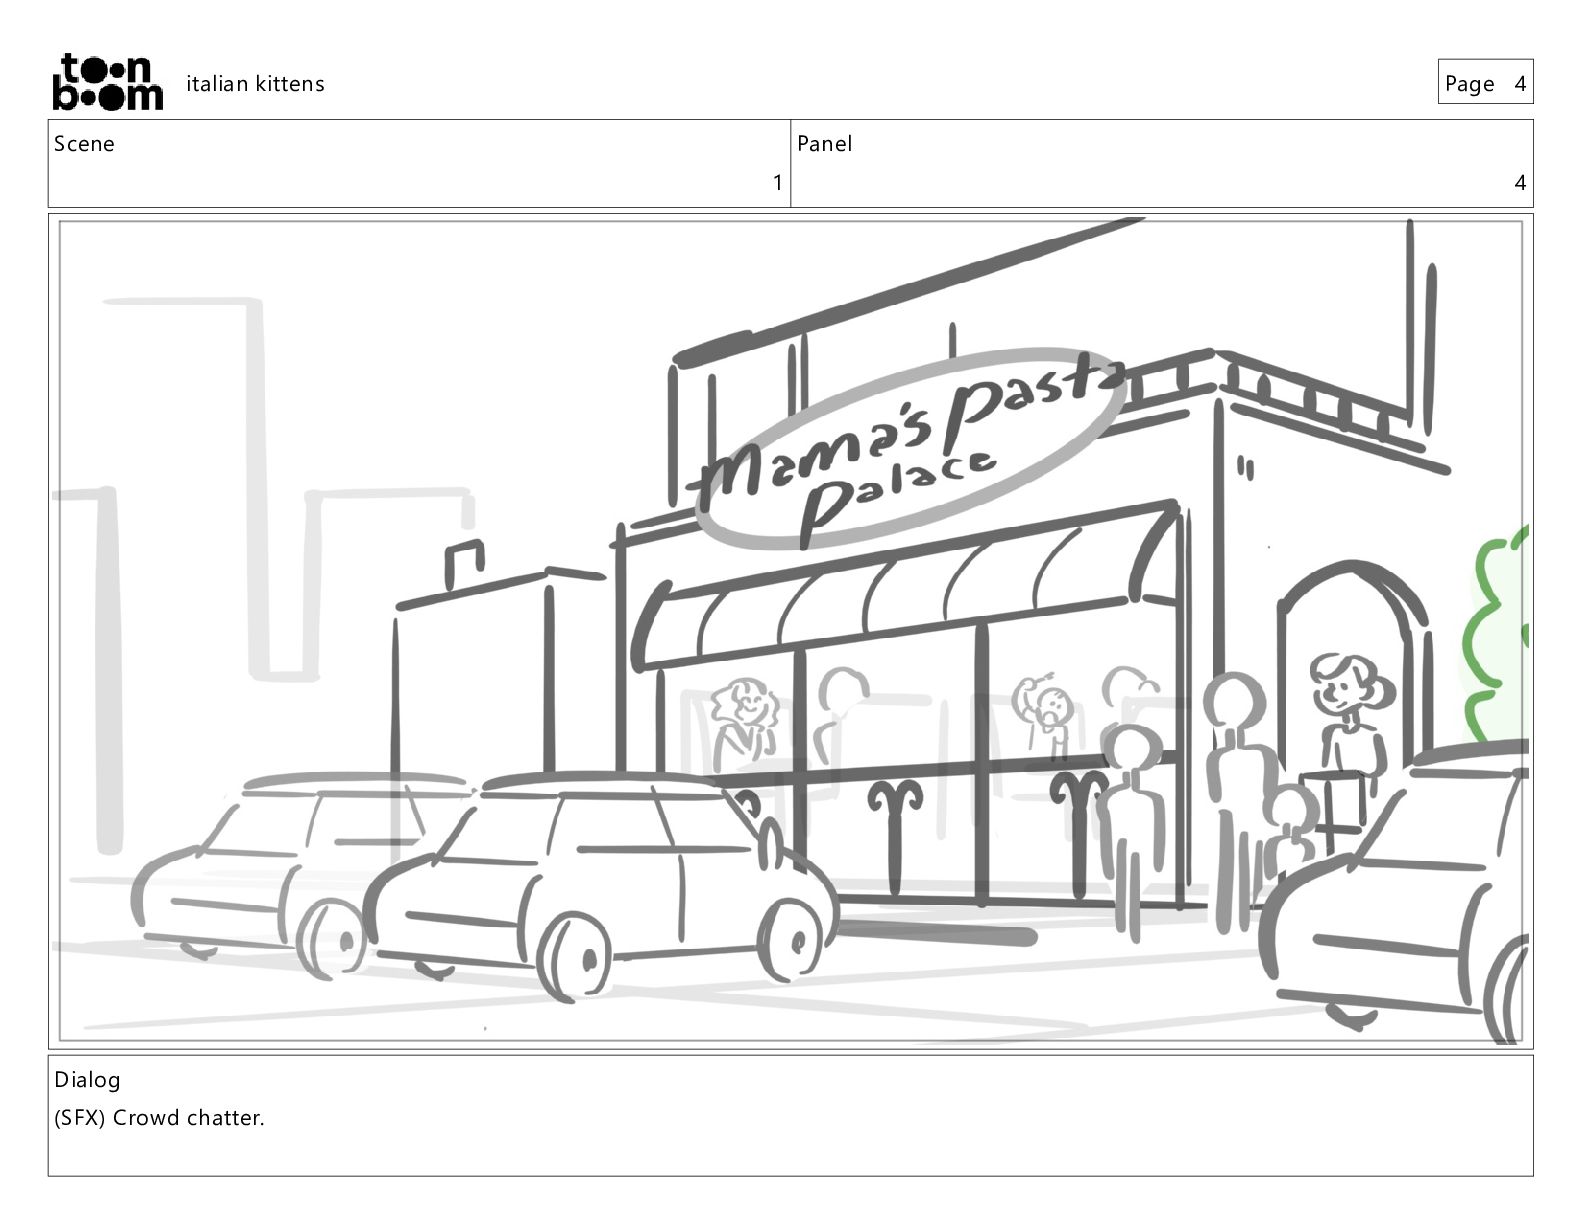Click the Scene label text
Viewport: 1584px width, 1224px height.
(84, 144)
